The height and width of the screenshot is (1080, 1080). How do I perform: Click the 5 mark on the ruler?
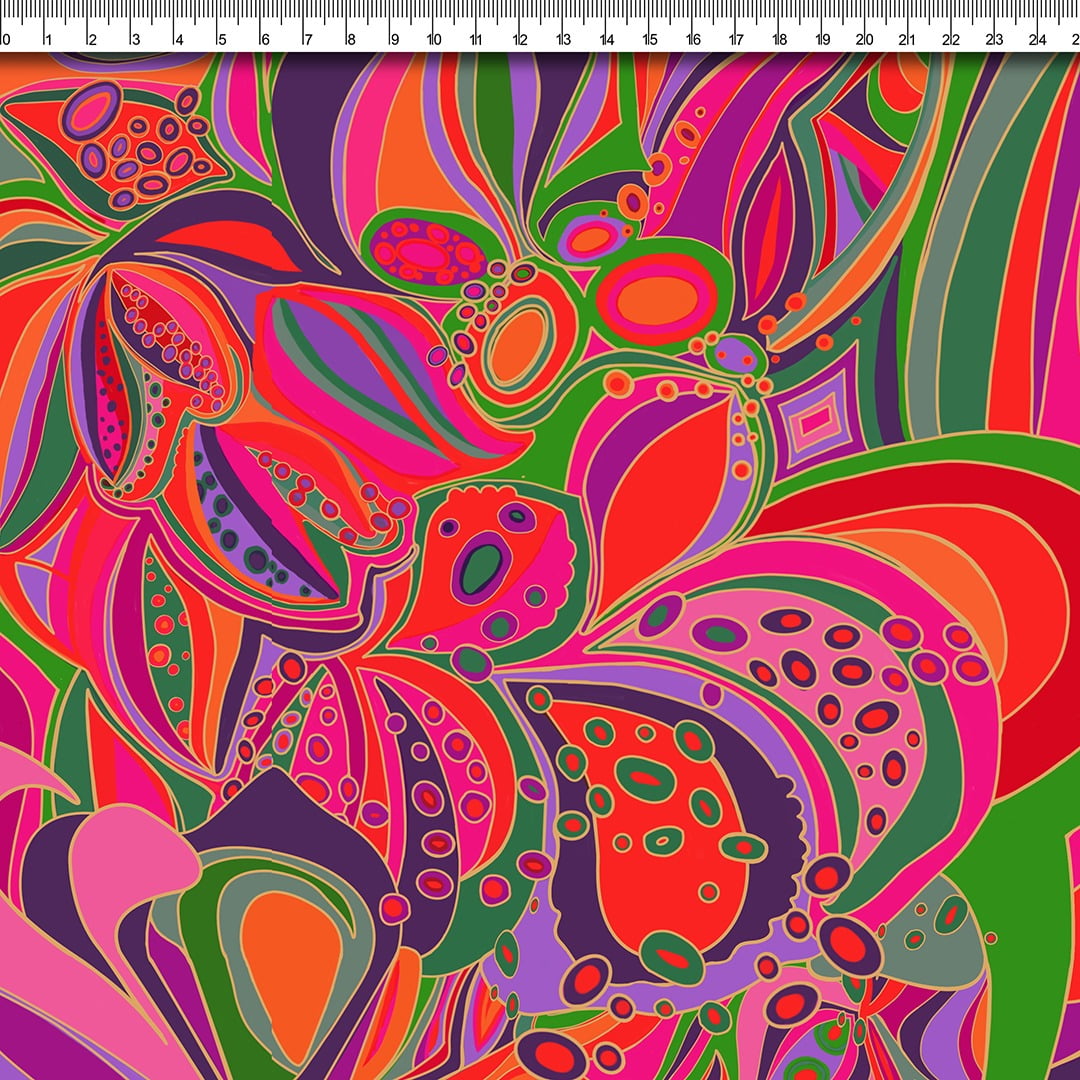(x=221, y=40)
